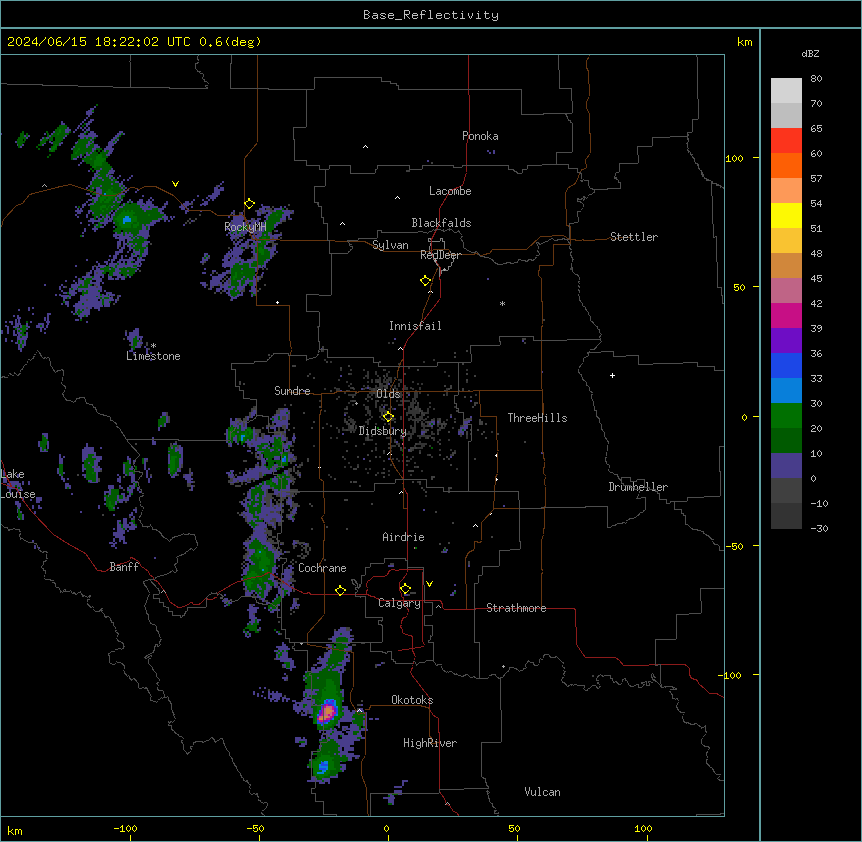Click the yellow v marker northwest of RockyMH
Viewport: 862px width, 842px height.
point(175,184)
